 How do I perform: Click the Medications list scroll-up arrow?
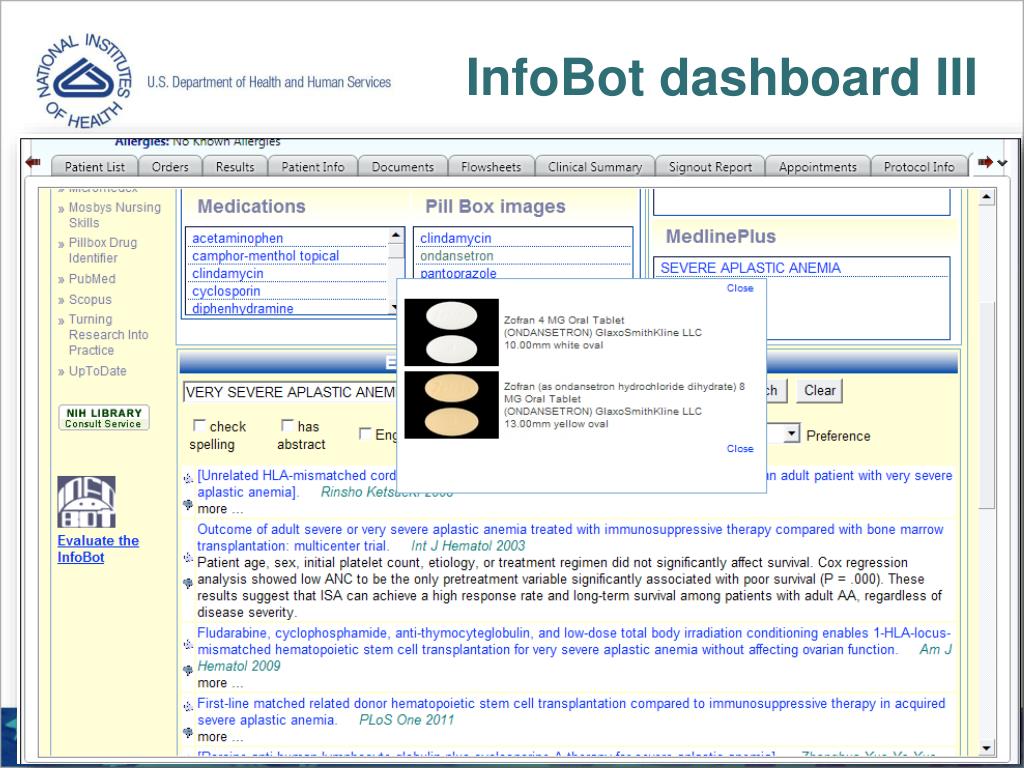pyautogui.click(x=396, y=235)
